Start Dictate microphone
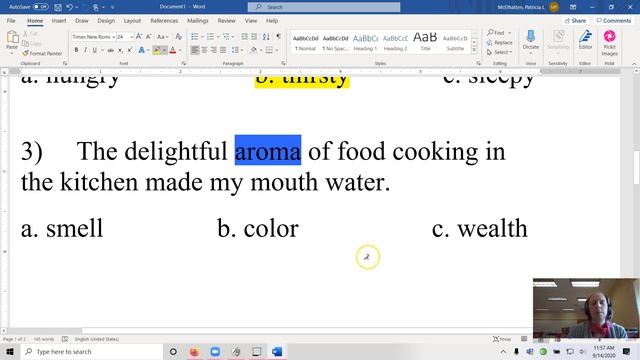Screen dimensions: 640x360 point(531,40)
